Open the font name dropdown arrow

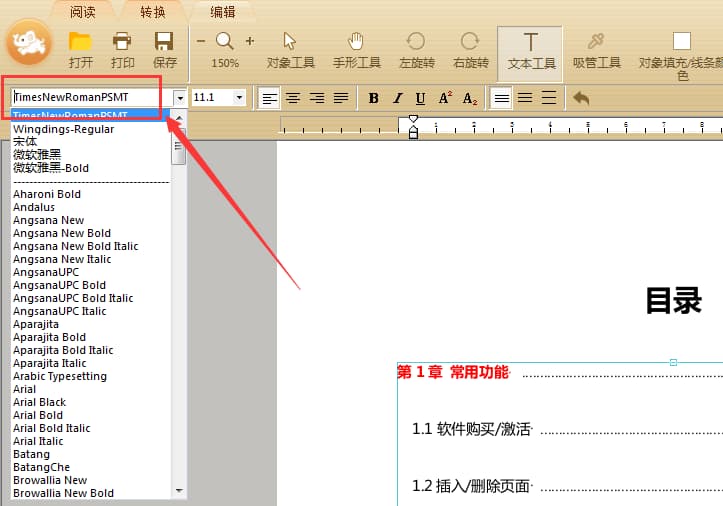[179, 98]
